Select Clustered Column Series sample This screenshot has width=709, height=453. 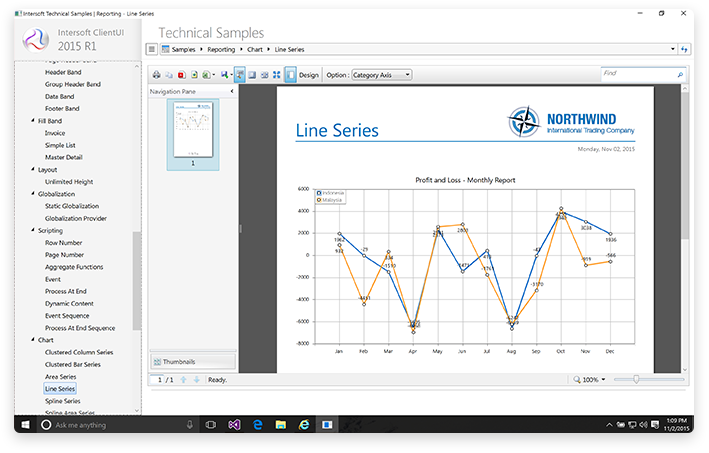79,352
